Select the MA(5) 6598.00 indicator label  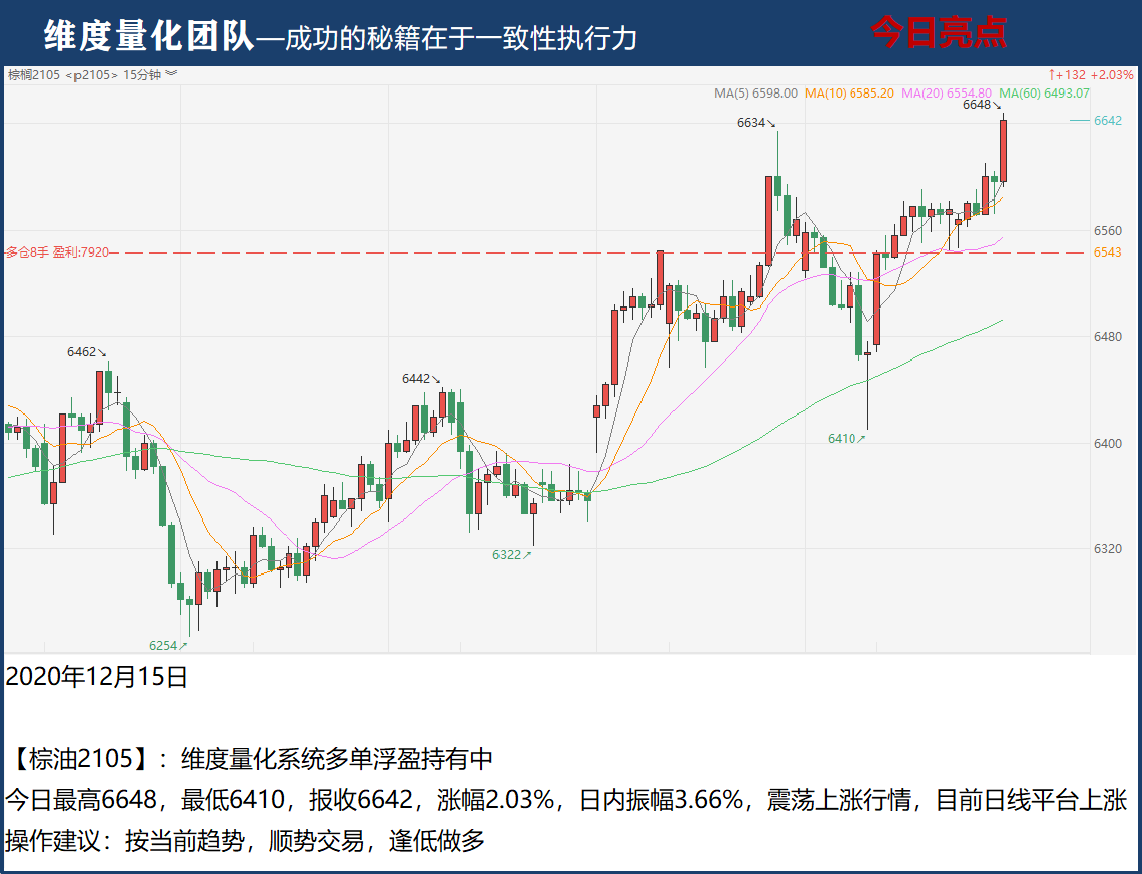[755, 93]
